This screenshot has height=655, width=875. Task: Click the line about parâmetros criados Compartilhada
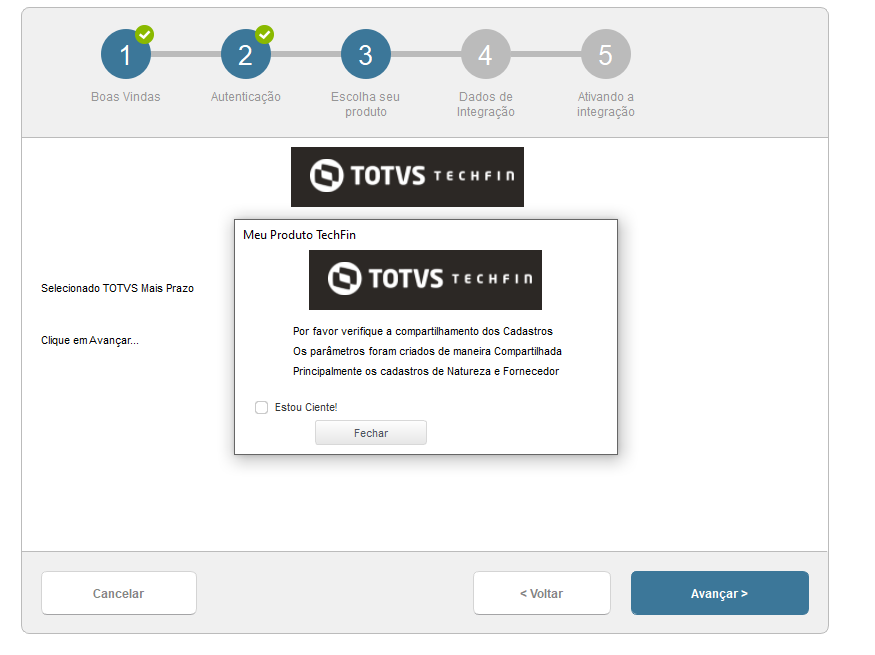click(x=427, y=351)
